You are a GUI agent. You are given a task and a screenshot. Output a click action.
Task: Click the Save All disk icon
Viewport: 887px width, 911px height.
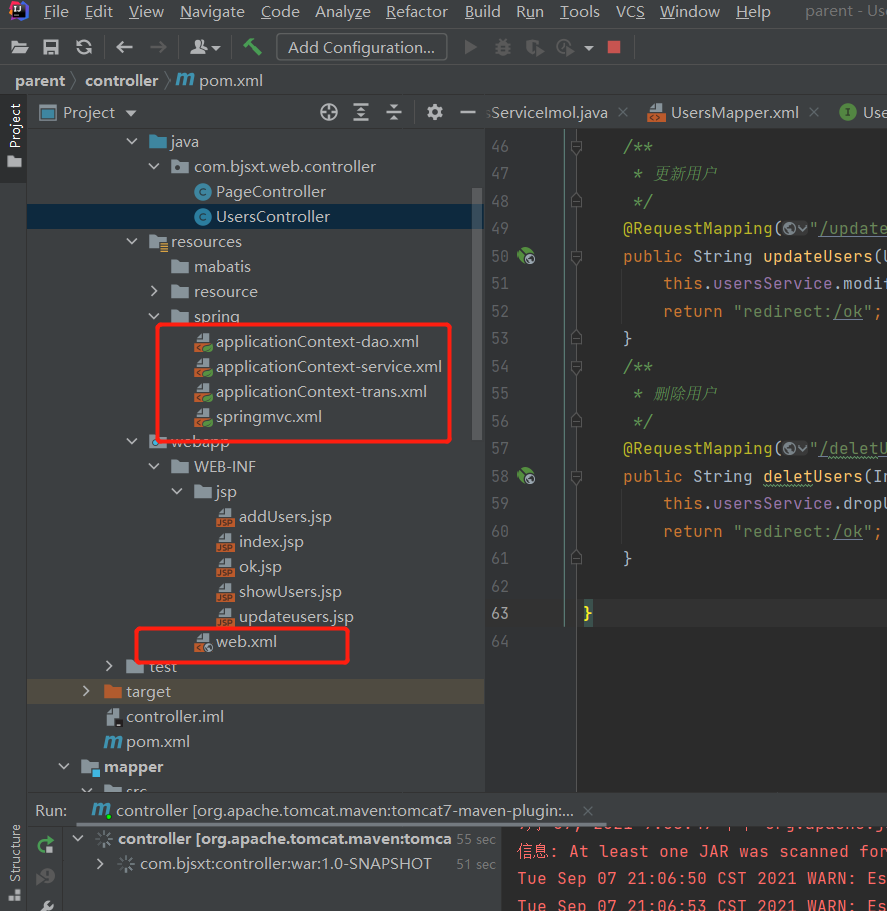(x=51, y=47)
